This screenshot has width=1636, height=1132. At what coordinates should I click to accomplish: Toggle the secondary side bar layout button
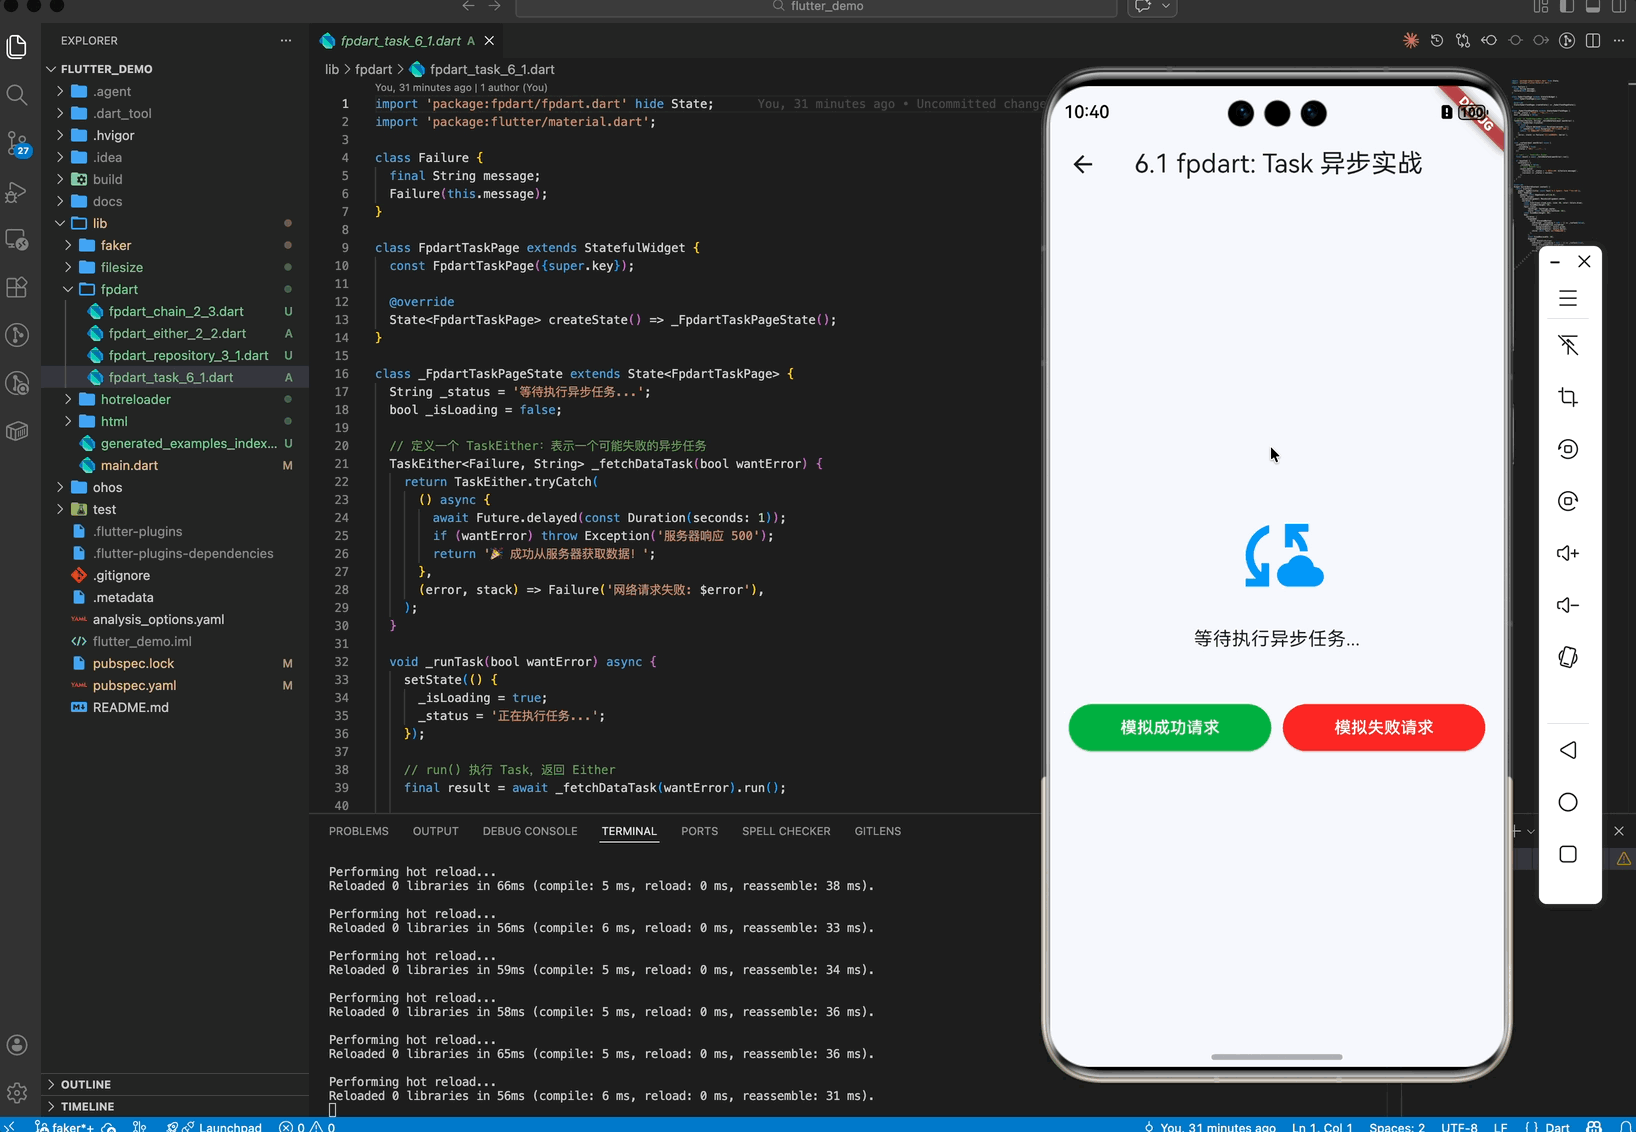(1619, 6)
